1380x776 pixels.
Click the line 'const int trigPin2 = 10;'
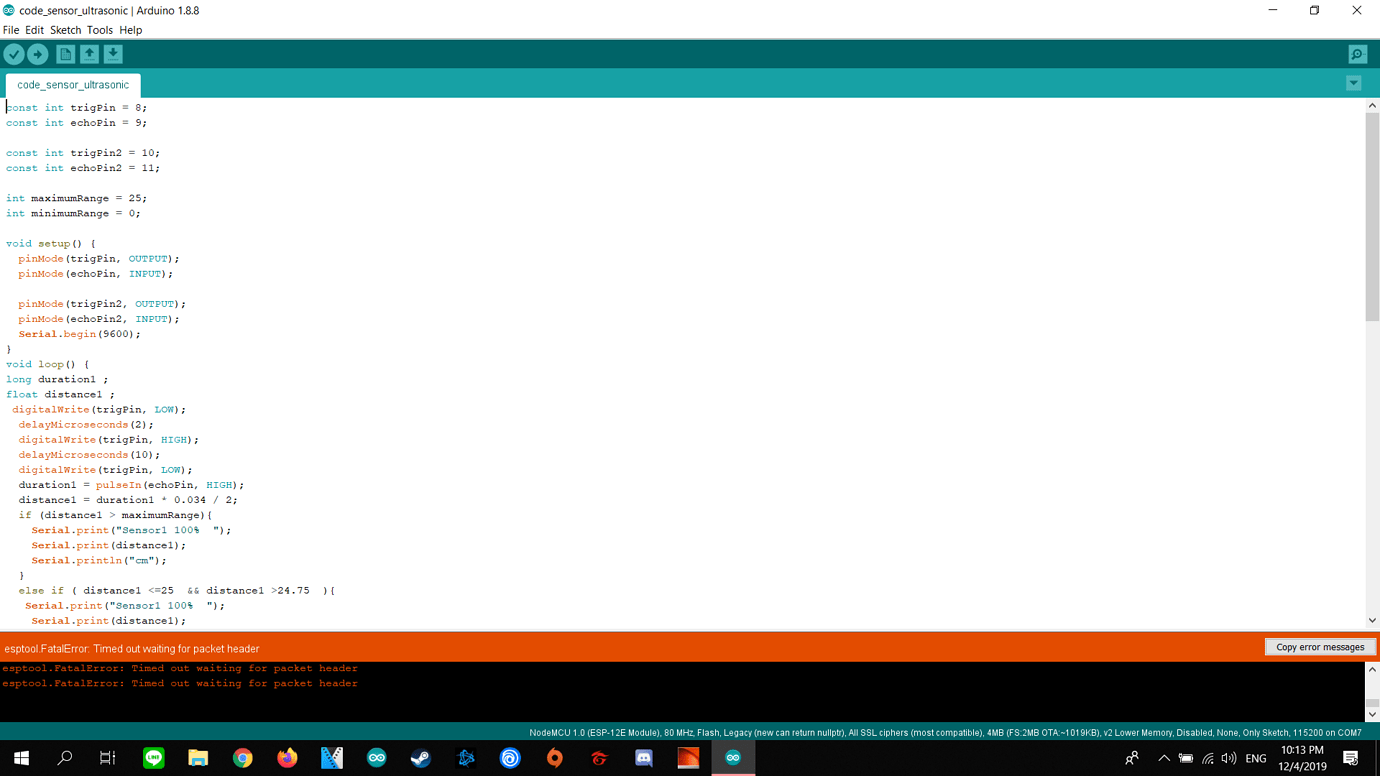(83, 153)
